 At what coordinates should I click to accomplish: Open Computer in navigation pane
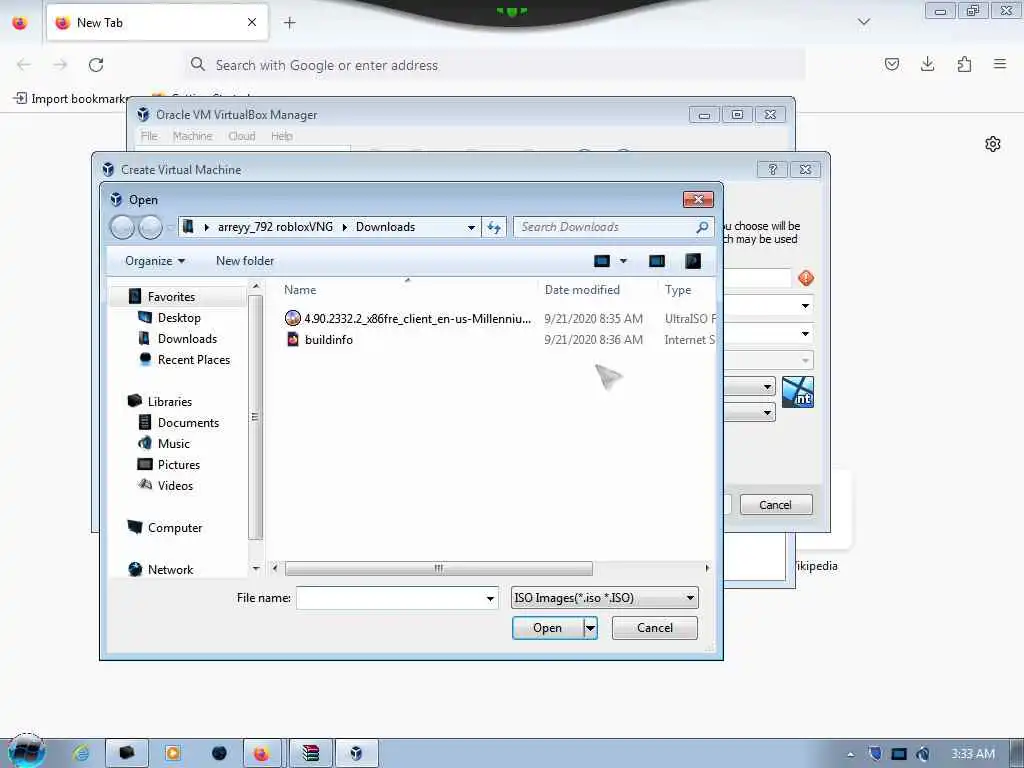[x=174, y=528]
